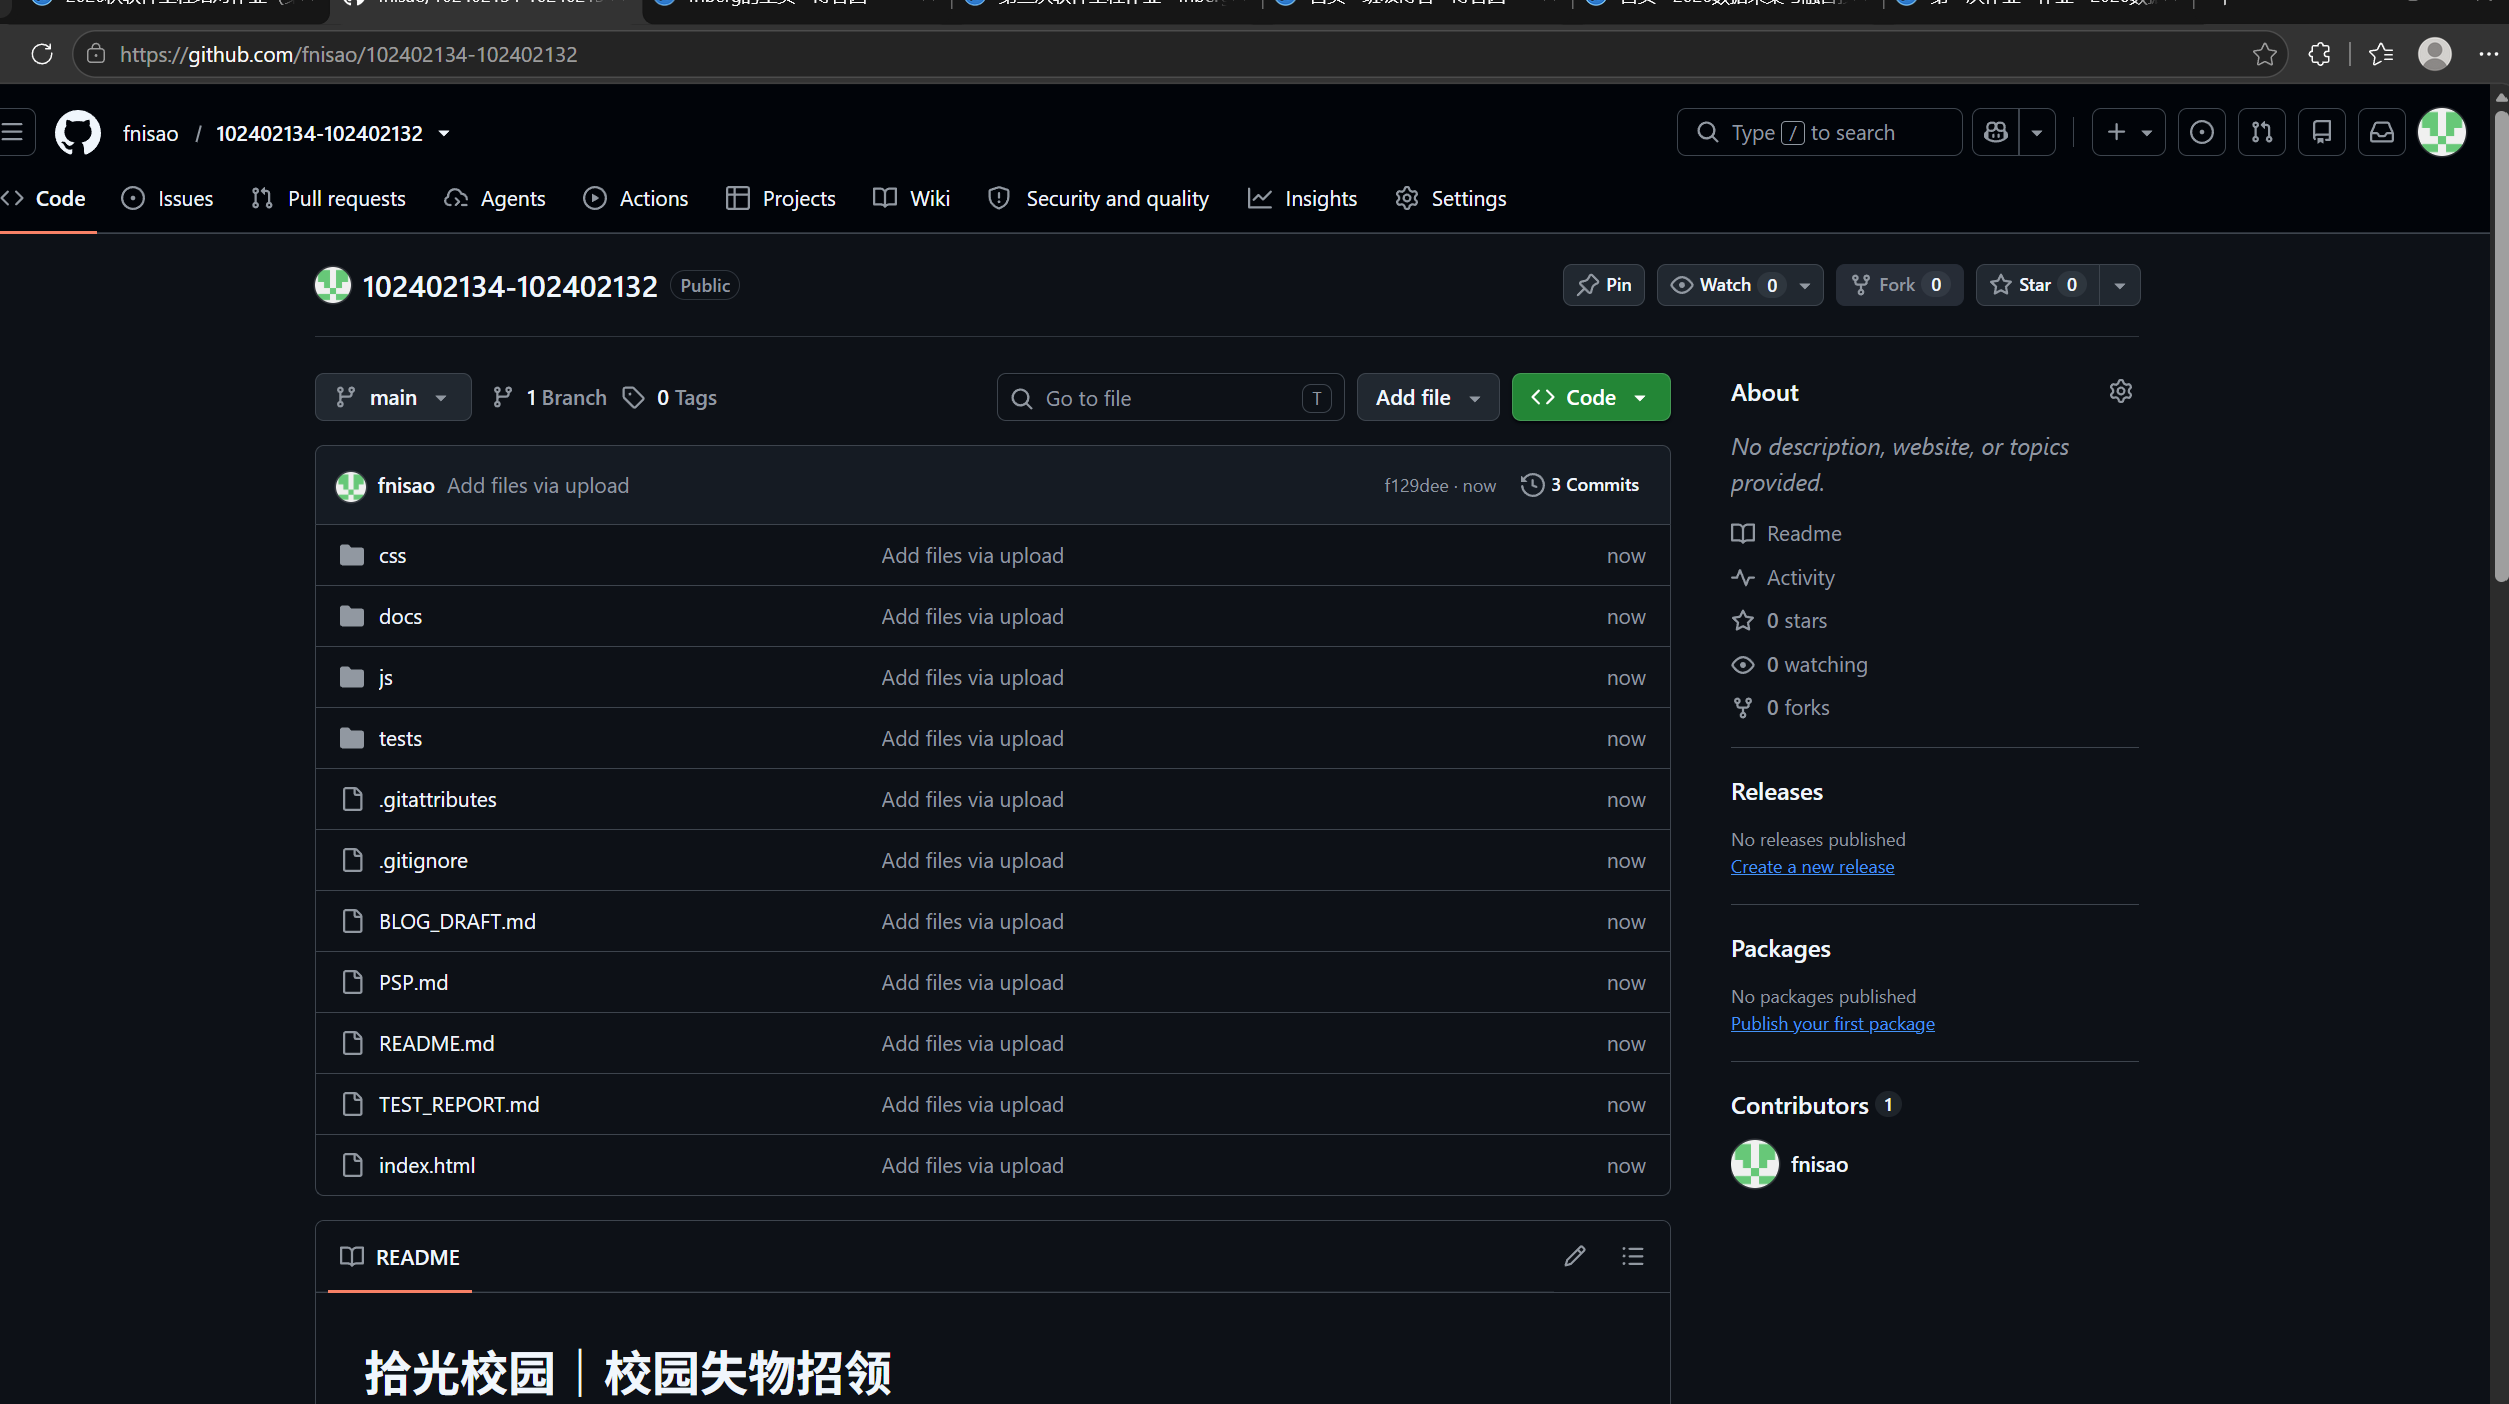This screenshot has width=2509, height=1404.
Task: Switch to the Pull requests tab
Action: 328,198
